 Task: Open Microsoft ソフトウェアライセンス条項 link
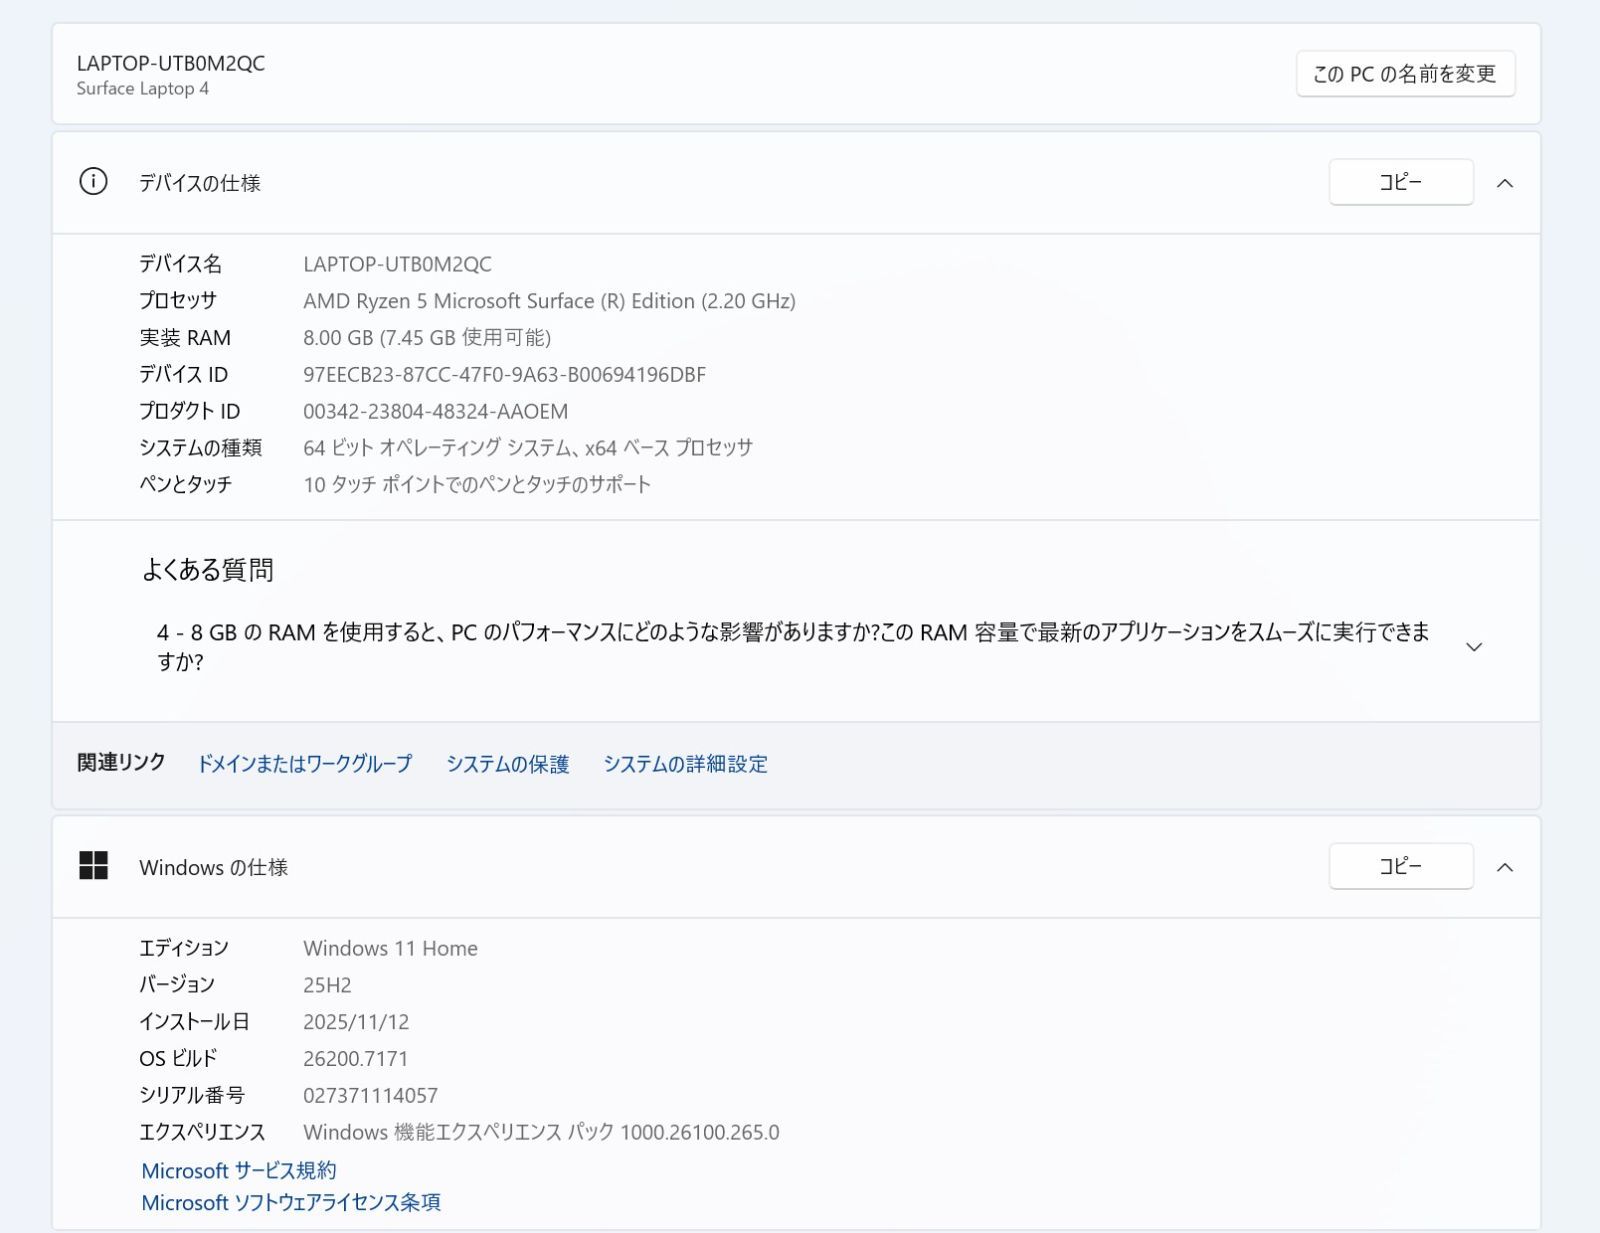point(294,1202)
